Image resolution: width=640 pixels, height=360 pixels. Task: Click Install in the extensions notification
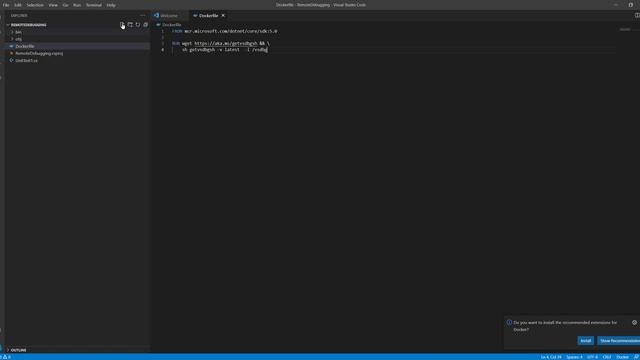(586, 341)
